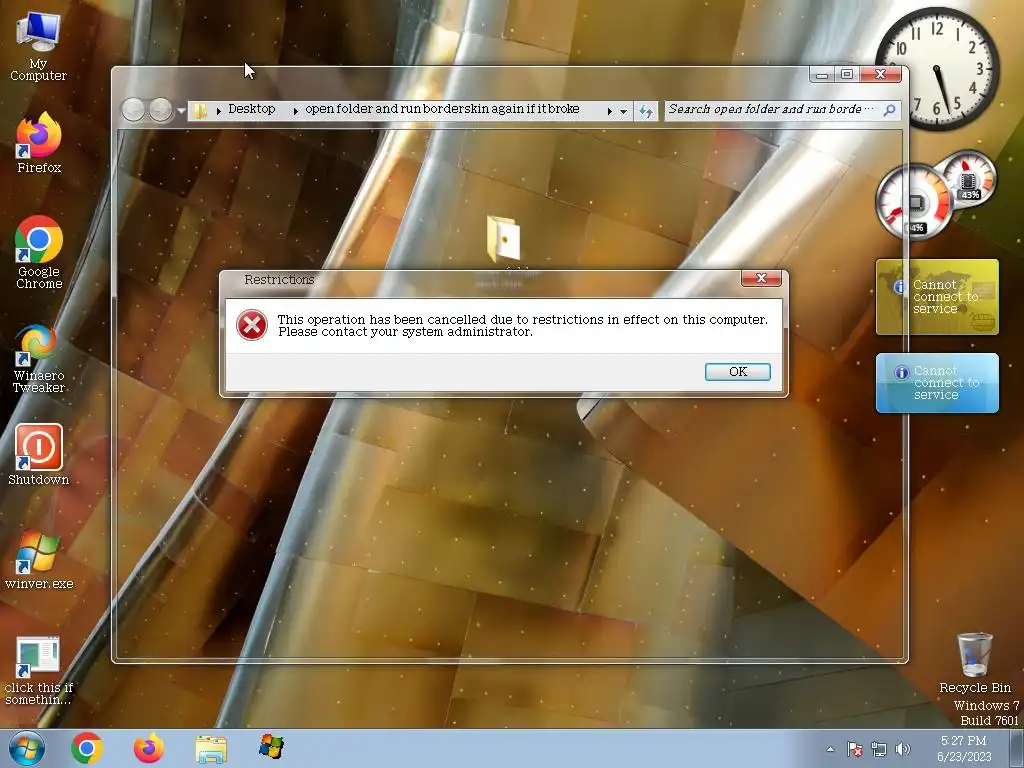Click the Action Center flag tray icon
Image resolution: width=1024 pixels, height=768 pixels.
[x=854, y=749]
